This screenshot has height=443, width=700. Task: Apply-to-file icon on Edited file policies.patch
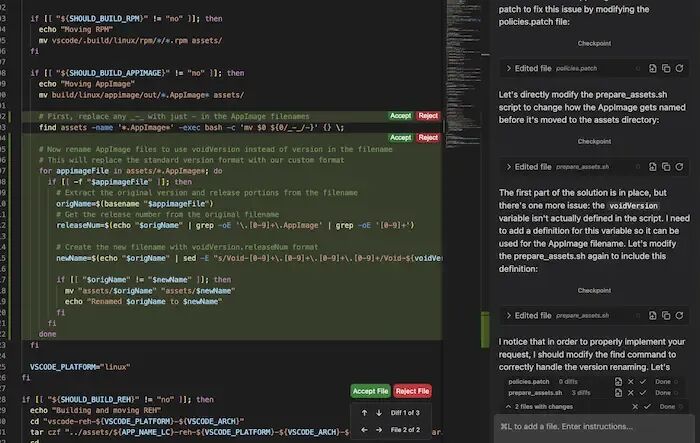(652, 68)
